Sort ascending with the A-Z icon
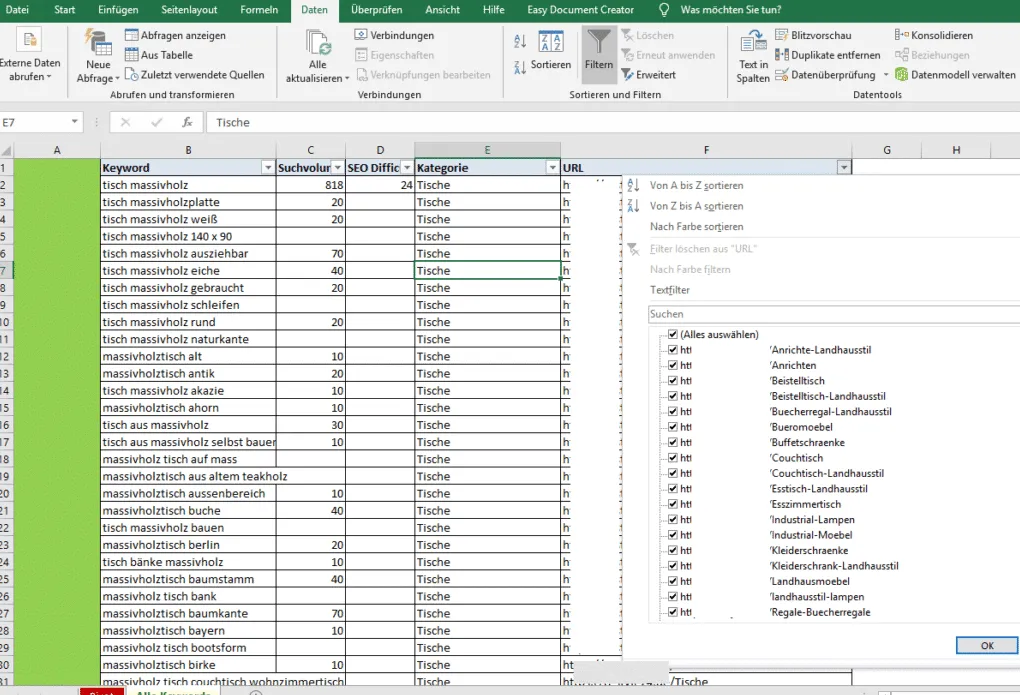Viewport: 1020px width, 695px height. [x=520, y=41]
